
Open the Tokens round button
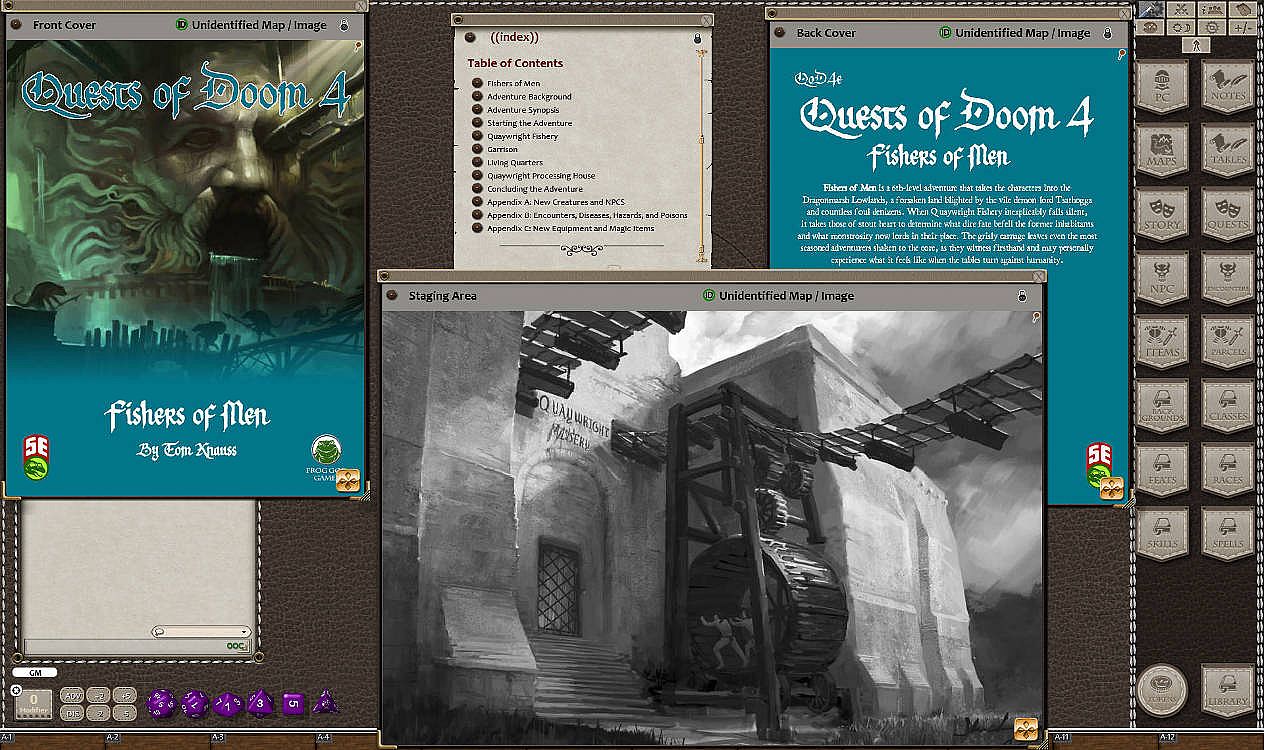pos(1162,691)
